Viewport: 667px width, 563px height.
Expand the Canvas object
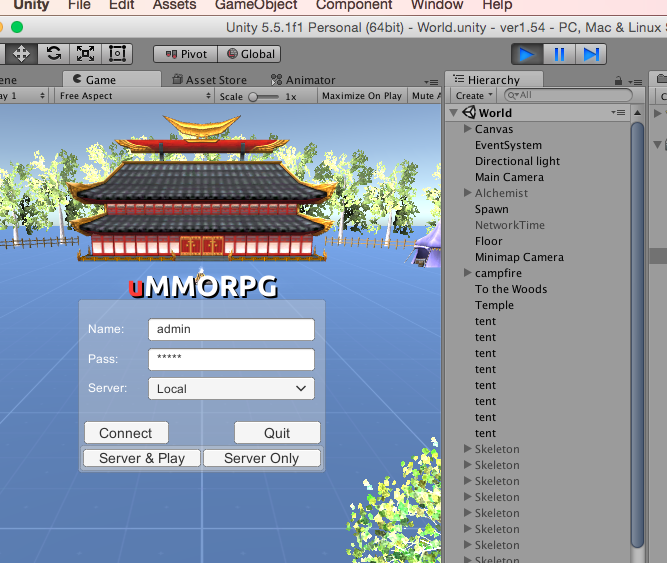467,128
